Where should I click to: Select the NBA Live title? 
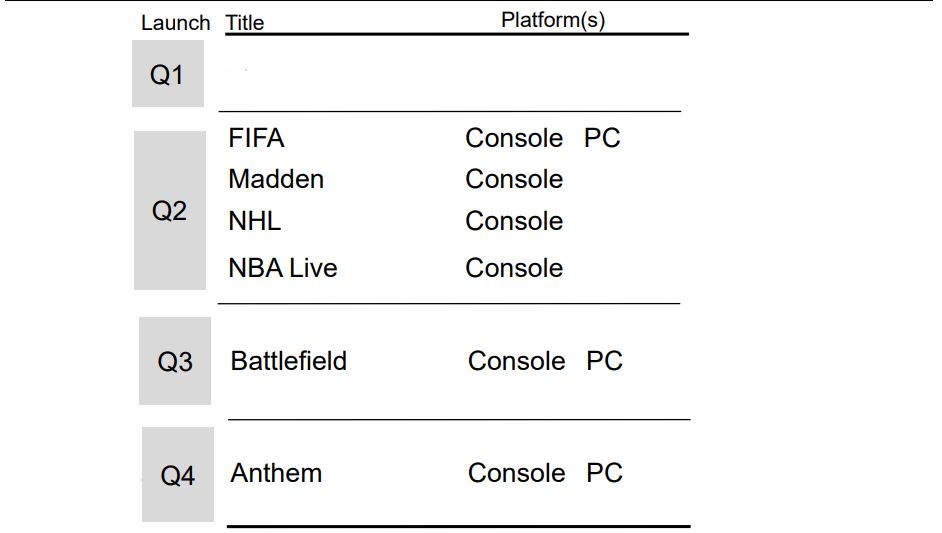[x=283, y=268]
